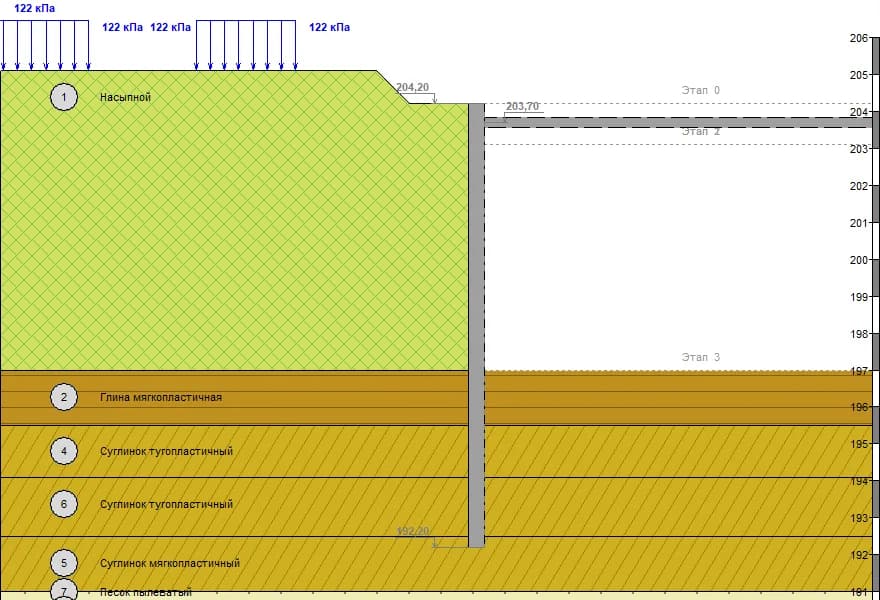
Task: Select the Суглинок мягкопластичный layer label
Action: [170, 563]
